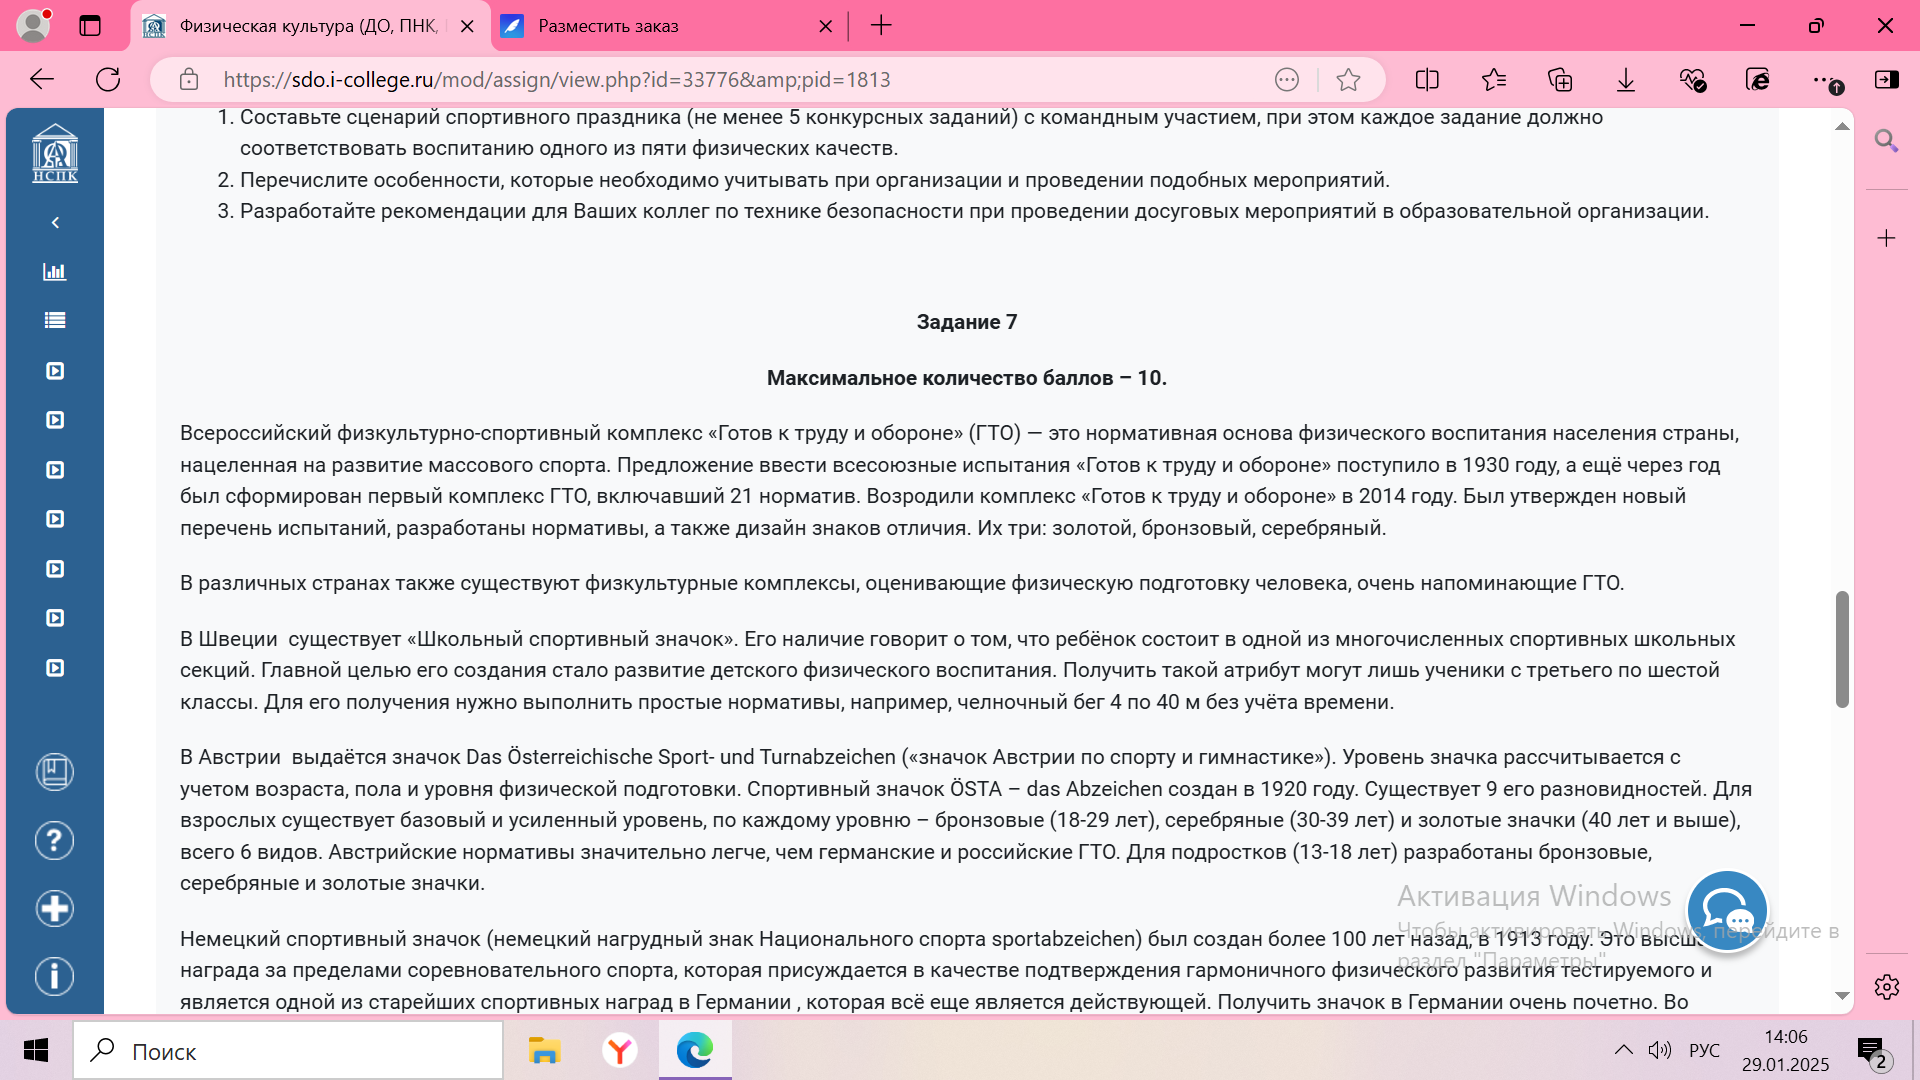Viewport: 1920px width, 1080px height.
Task: Click the info icon at the bottom of the sidebar
Action: (x=55, y=976)
